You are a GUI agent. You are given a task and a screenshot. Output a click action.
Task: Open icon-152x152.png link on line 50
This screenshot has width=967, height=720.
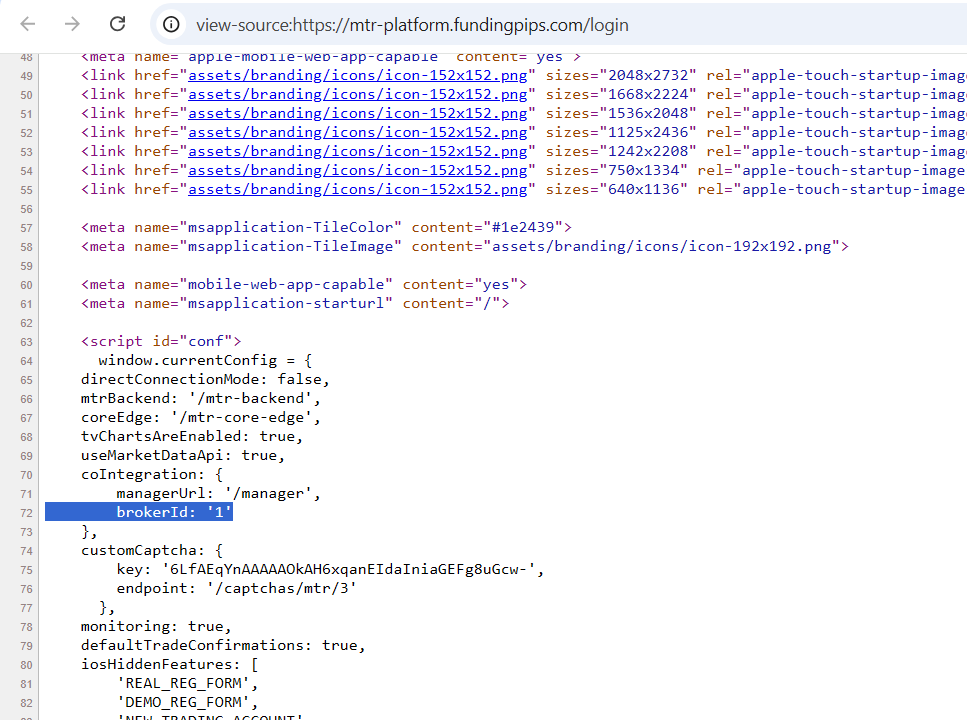(x=358, y=94)
